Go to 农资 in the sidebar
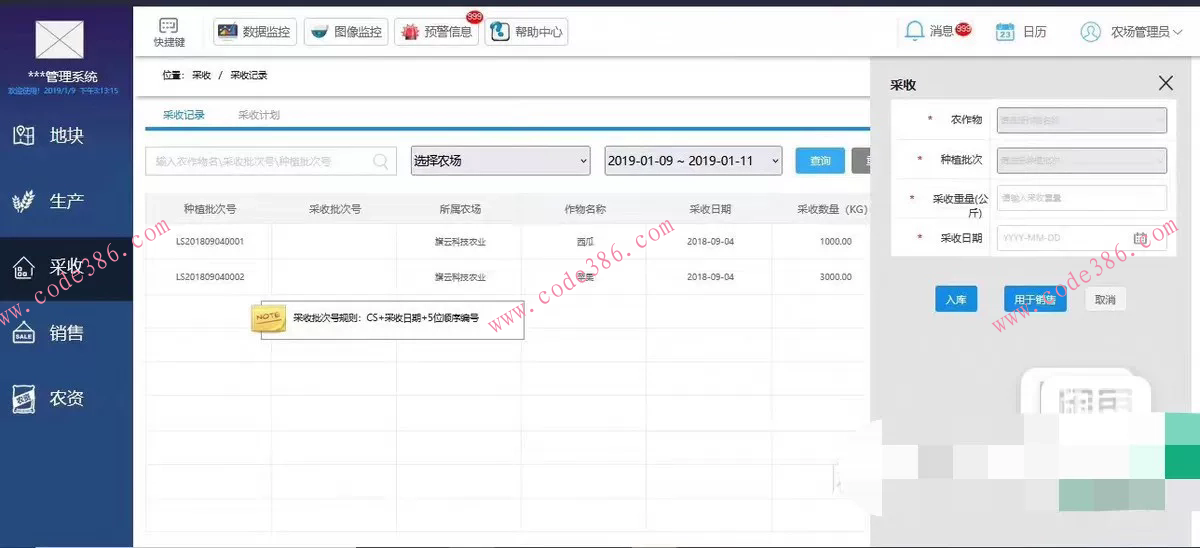 coord(66,398)
